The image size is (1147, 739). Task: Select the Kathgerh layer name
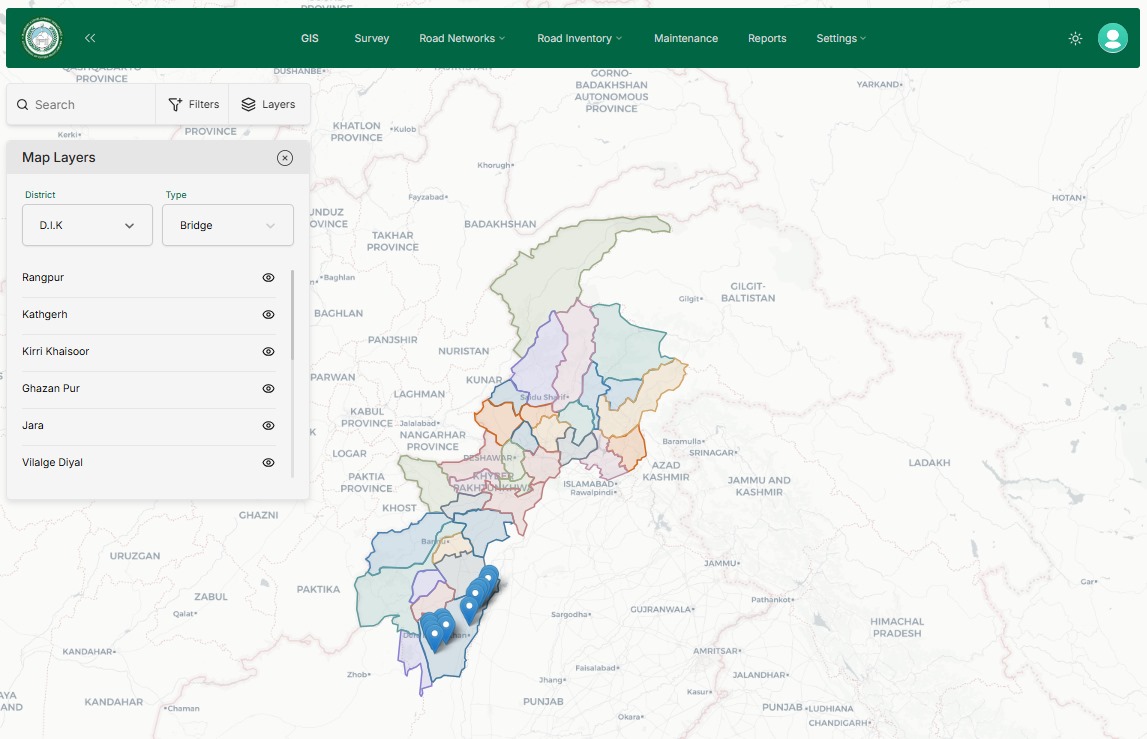(45, 315)
